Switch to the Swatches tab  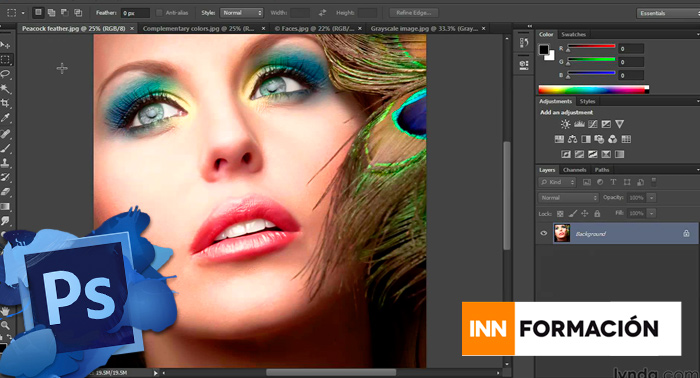point(573,34)
